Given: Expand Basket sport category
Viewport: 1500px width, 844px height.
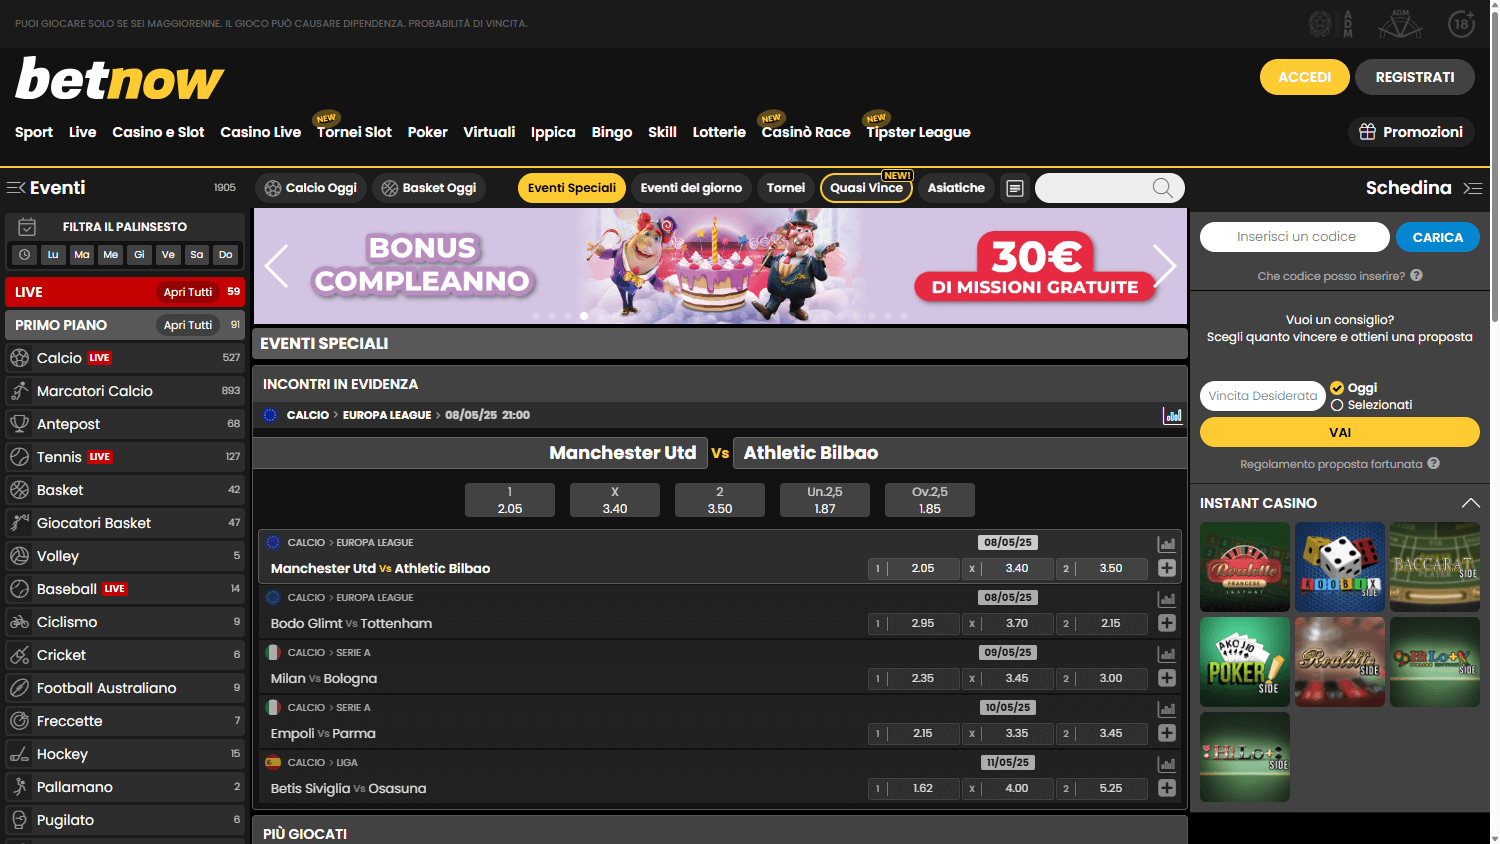Looking at the screenshot, I should [125, 490].
